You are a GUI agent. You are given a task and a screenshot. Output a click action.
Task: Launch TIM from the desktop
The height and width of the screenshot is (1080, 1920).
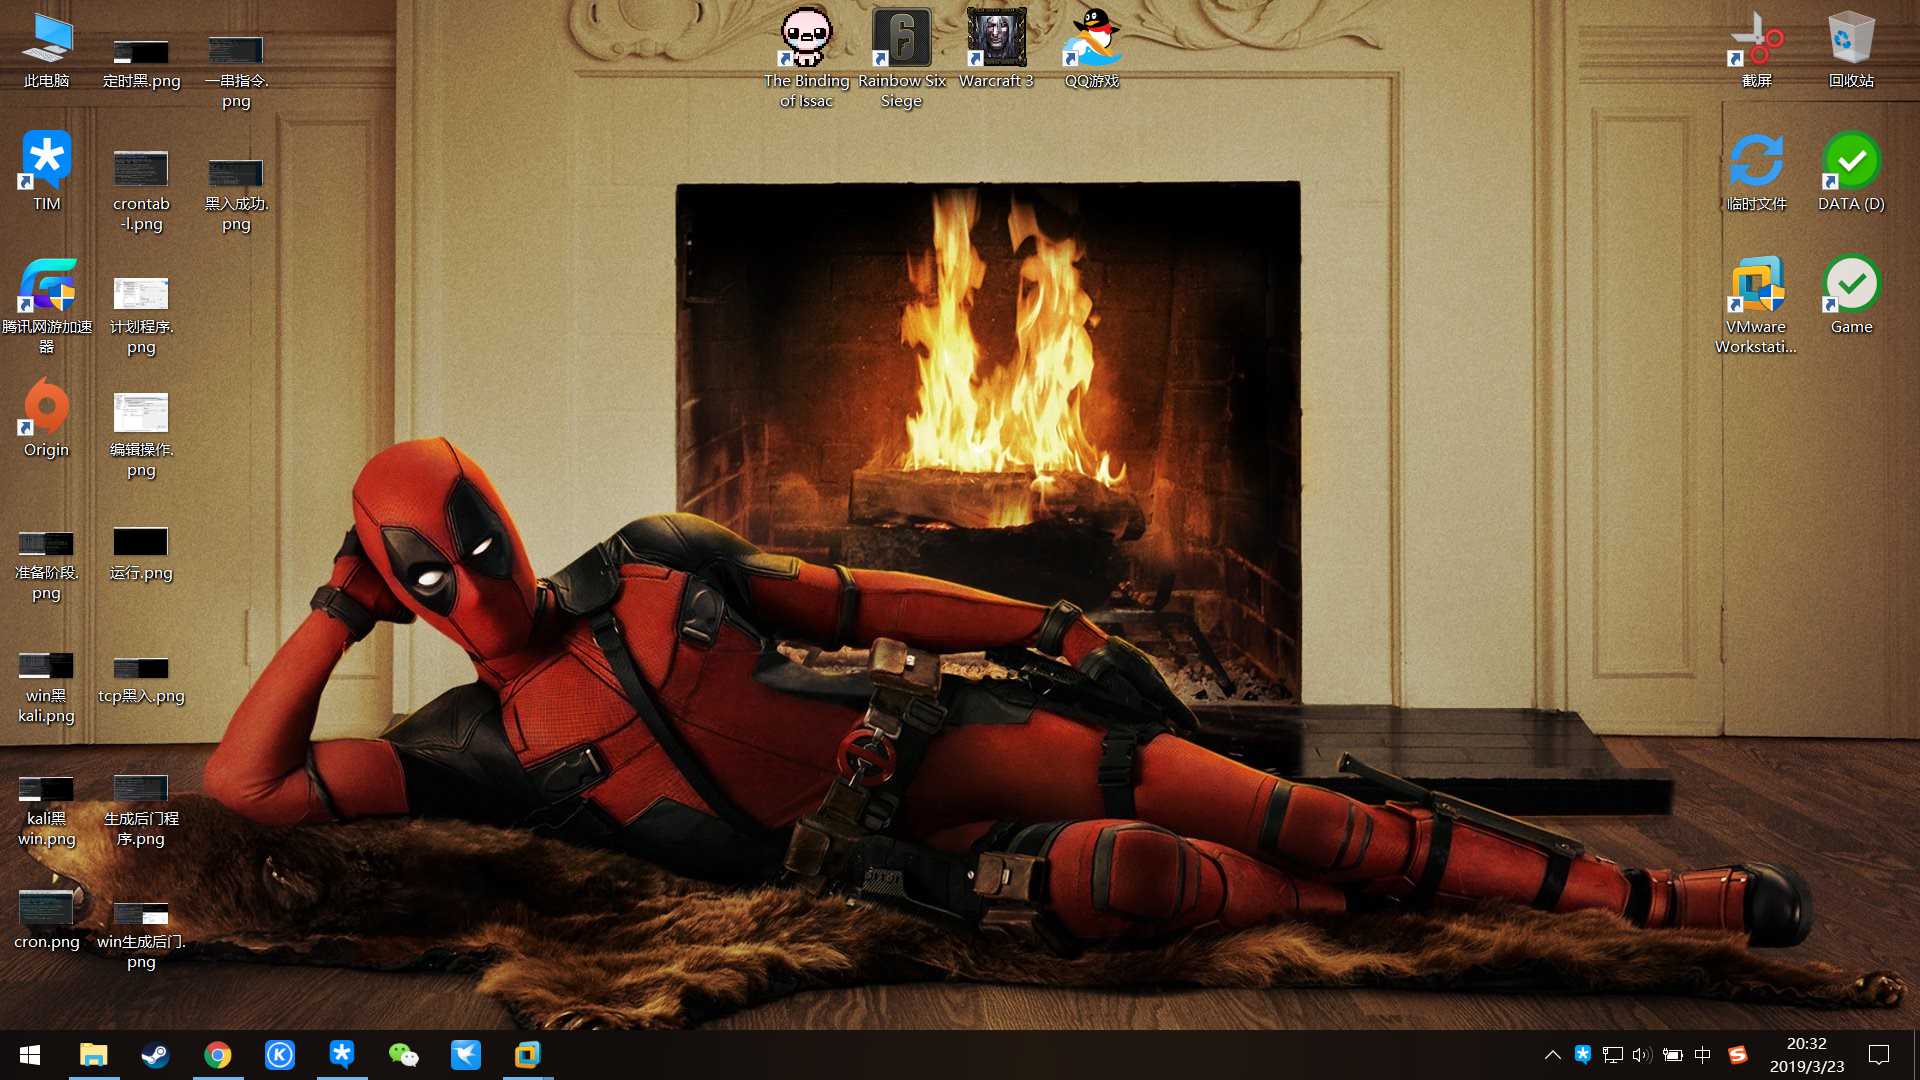tap(47, 172)
